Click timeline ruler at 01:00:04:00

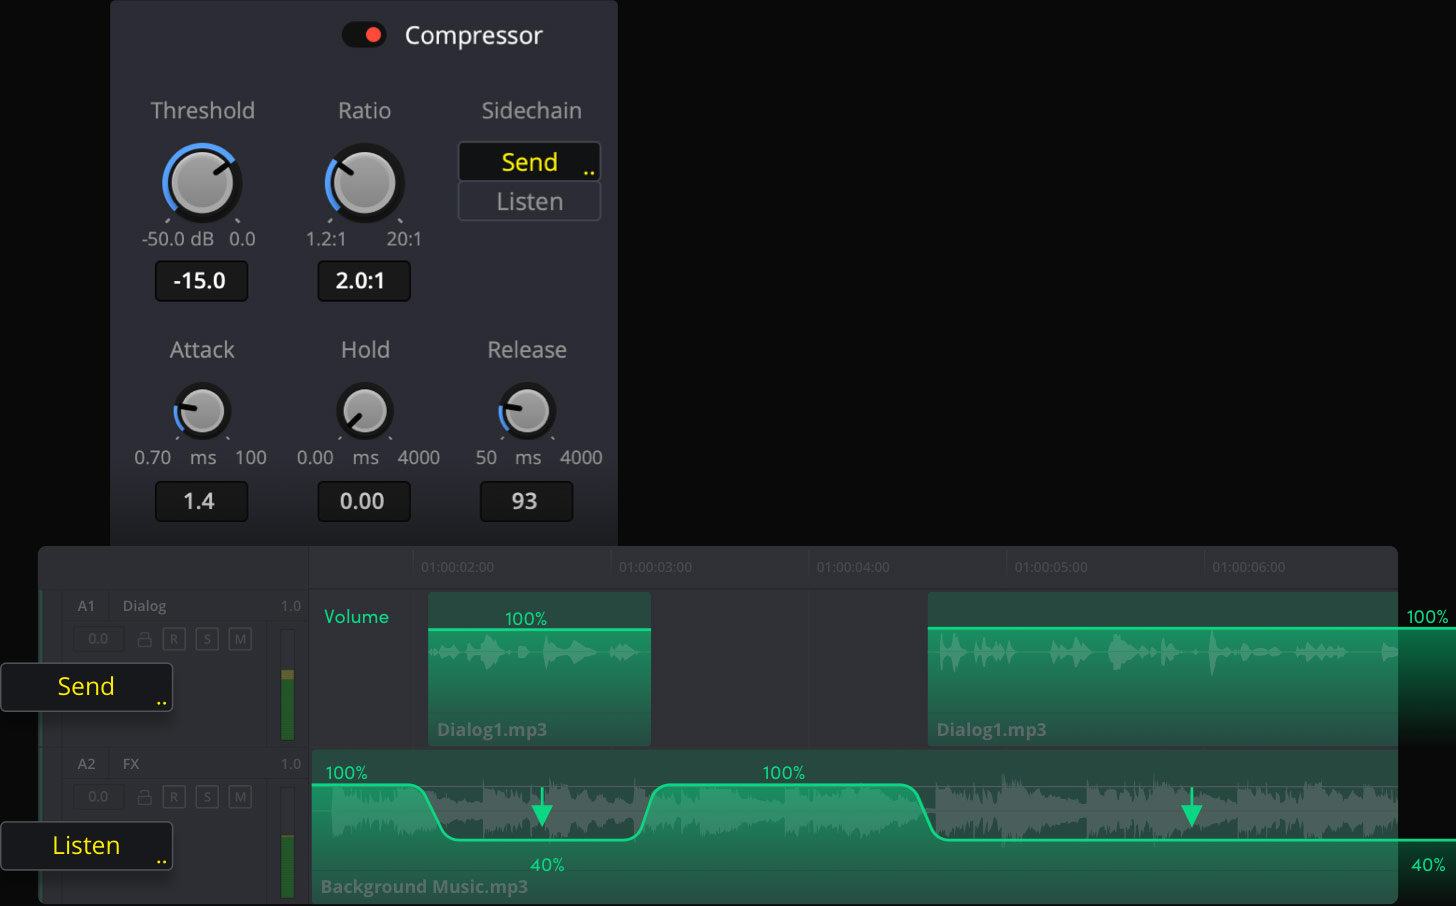853,567
